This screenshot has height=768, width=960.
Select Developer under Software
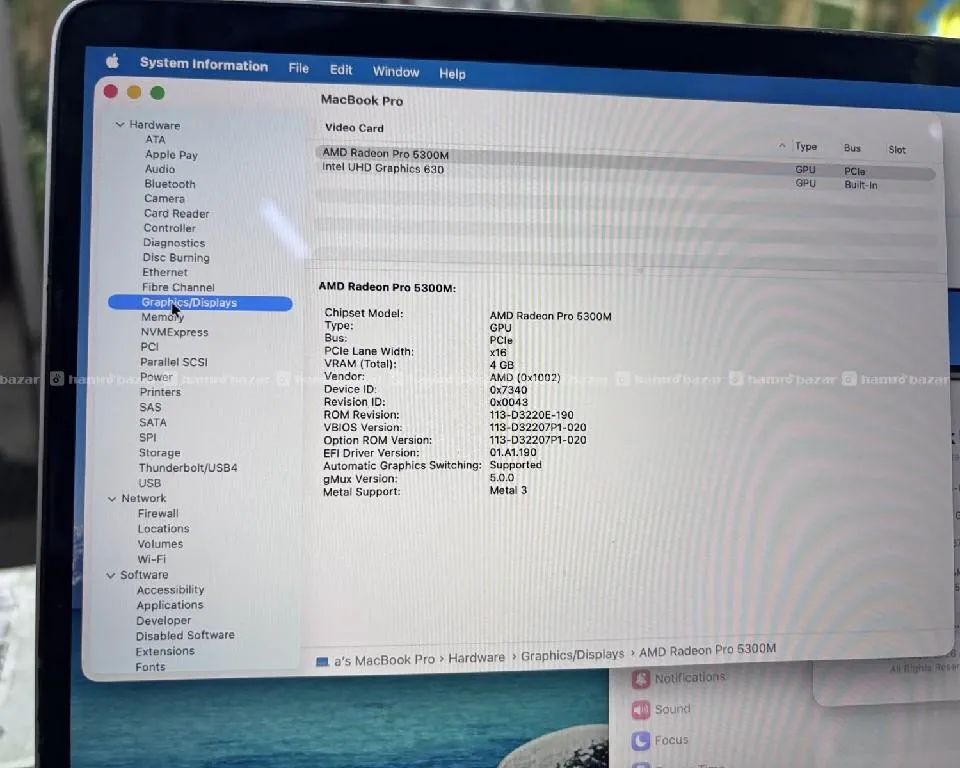tap(163, 620)
